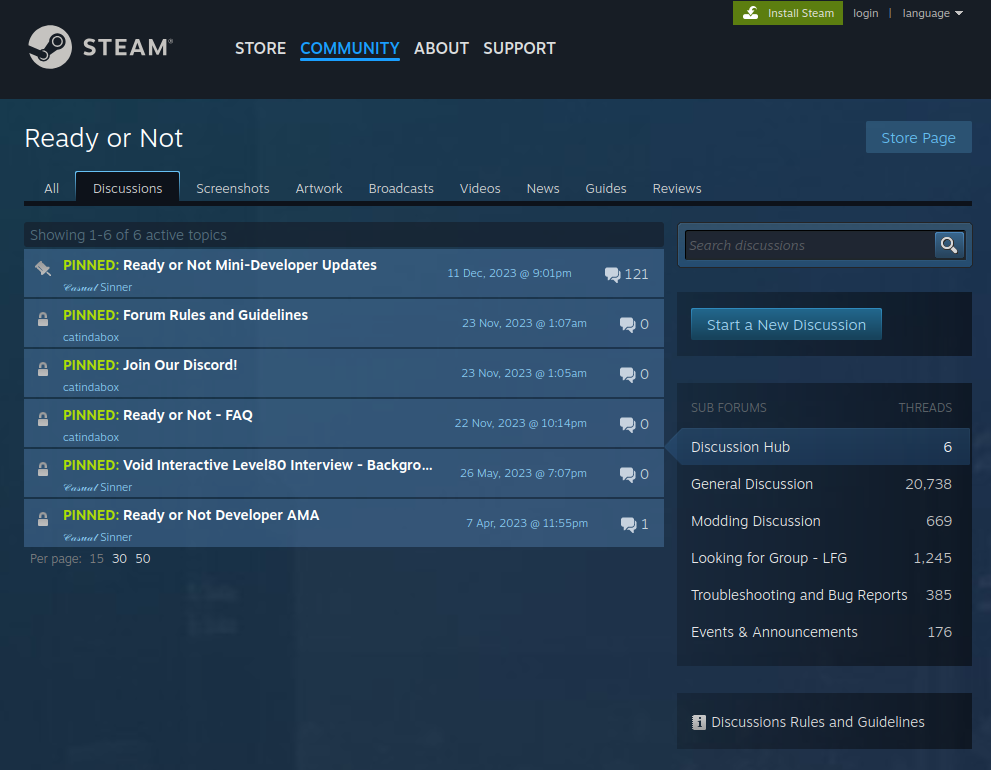Click the 11 Dec, 2023 @ 9:01pm timestamp
991x770 pixels.
tap(509, 273)
